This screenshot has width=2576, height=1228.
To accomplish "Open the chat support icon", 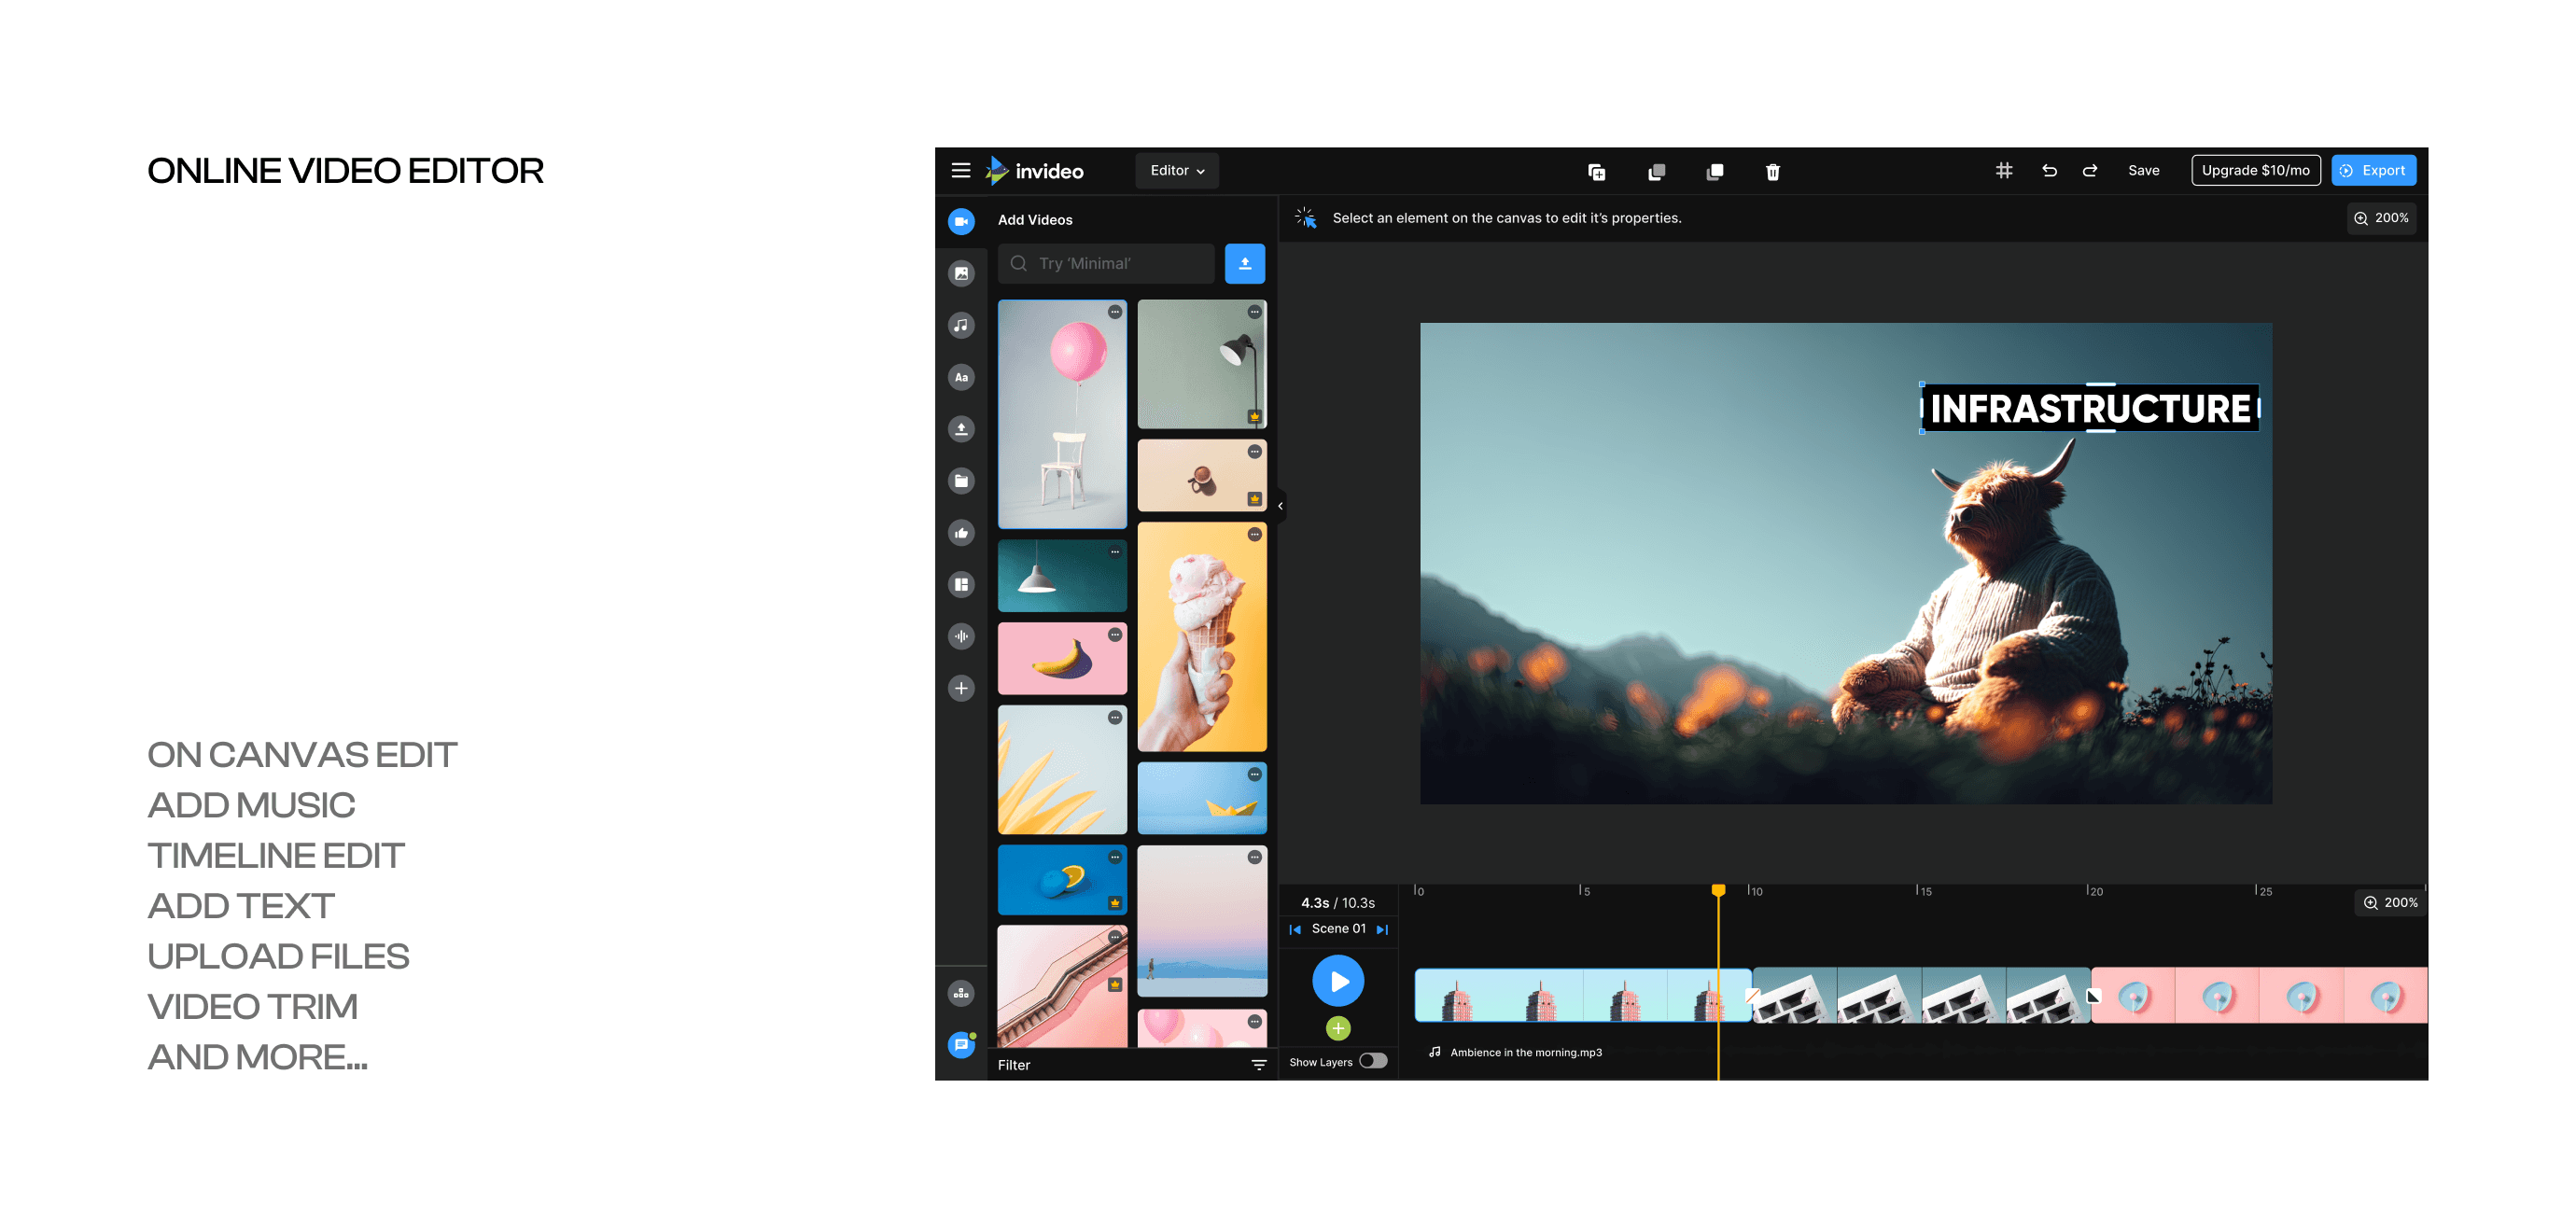I will [961, 1045].
